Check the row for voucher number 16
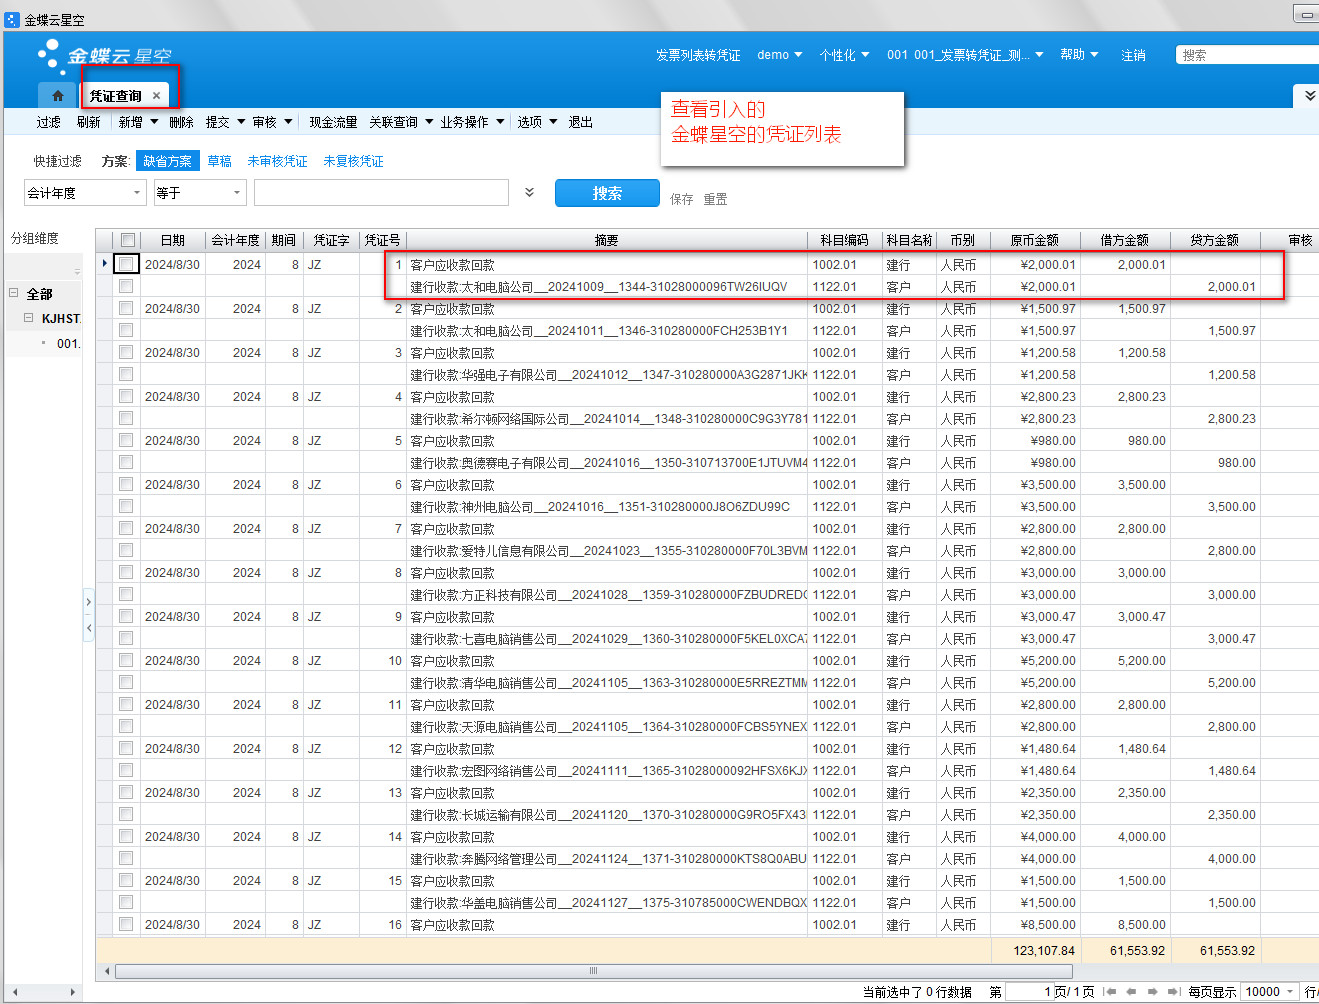Screen dimensions: 1319x1004 click(x=126, y=924)
